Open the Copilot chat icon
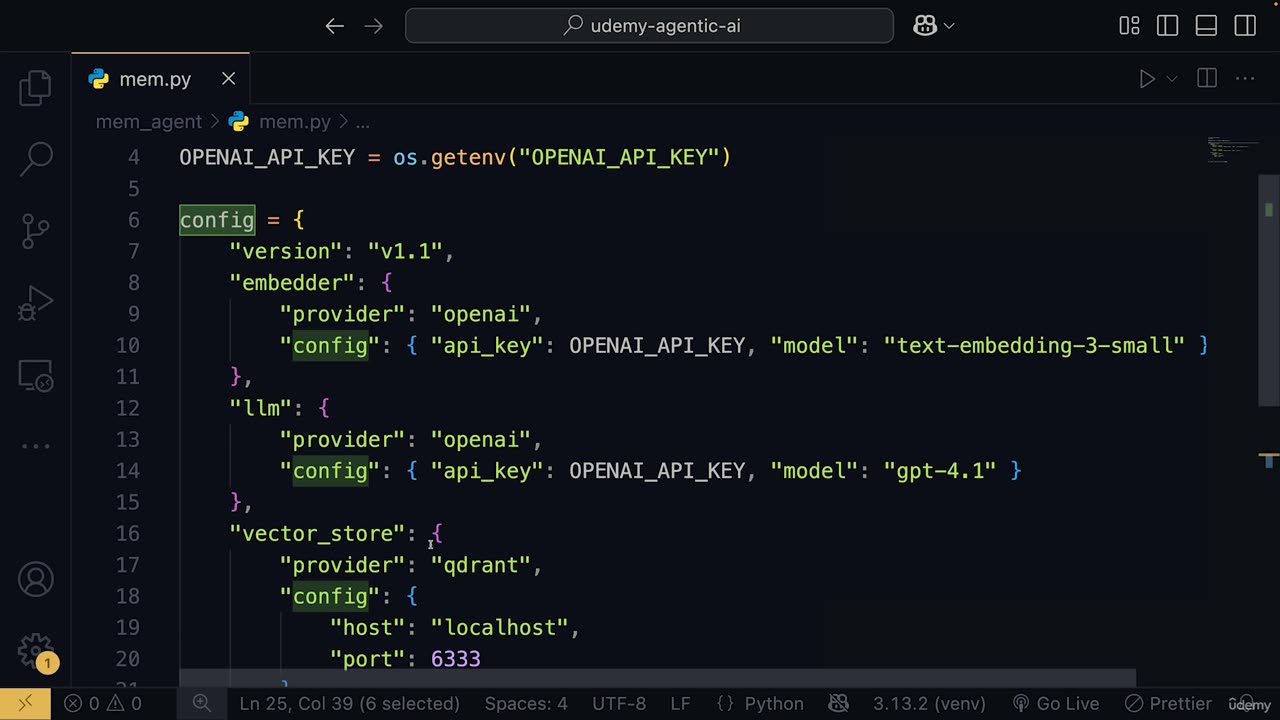Viewport: 1280px width, 720px height. coord(925,26)
